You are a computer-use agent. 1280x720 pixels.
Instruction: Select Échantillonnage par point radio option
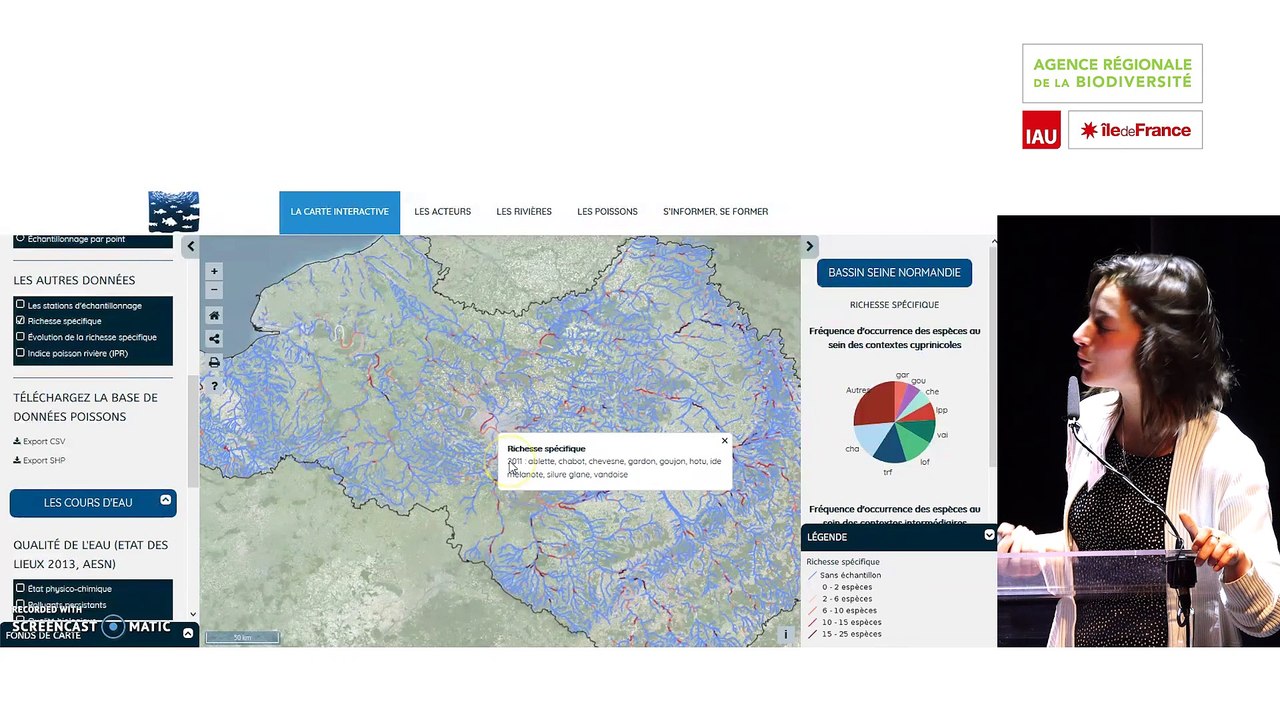coord(20,239)
